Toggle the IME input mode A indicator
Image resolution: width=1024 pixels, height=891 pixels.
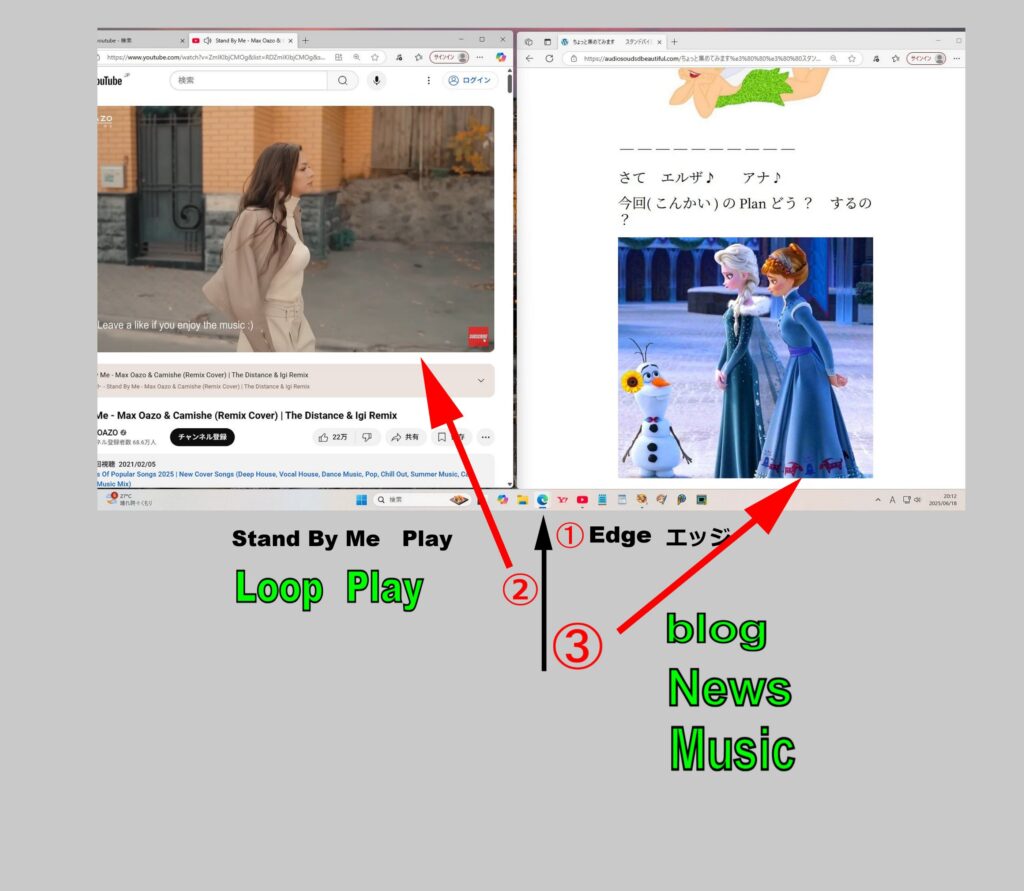tap(892, 500)
